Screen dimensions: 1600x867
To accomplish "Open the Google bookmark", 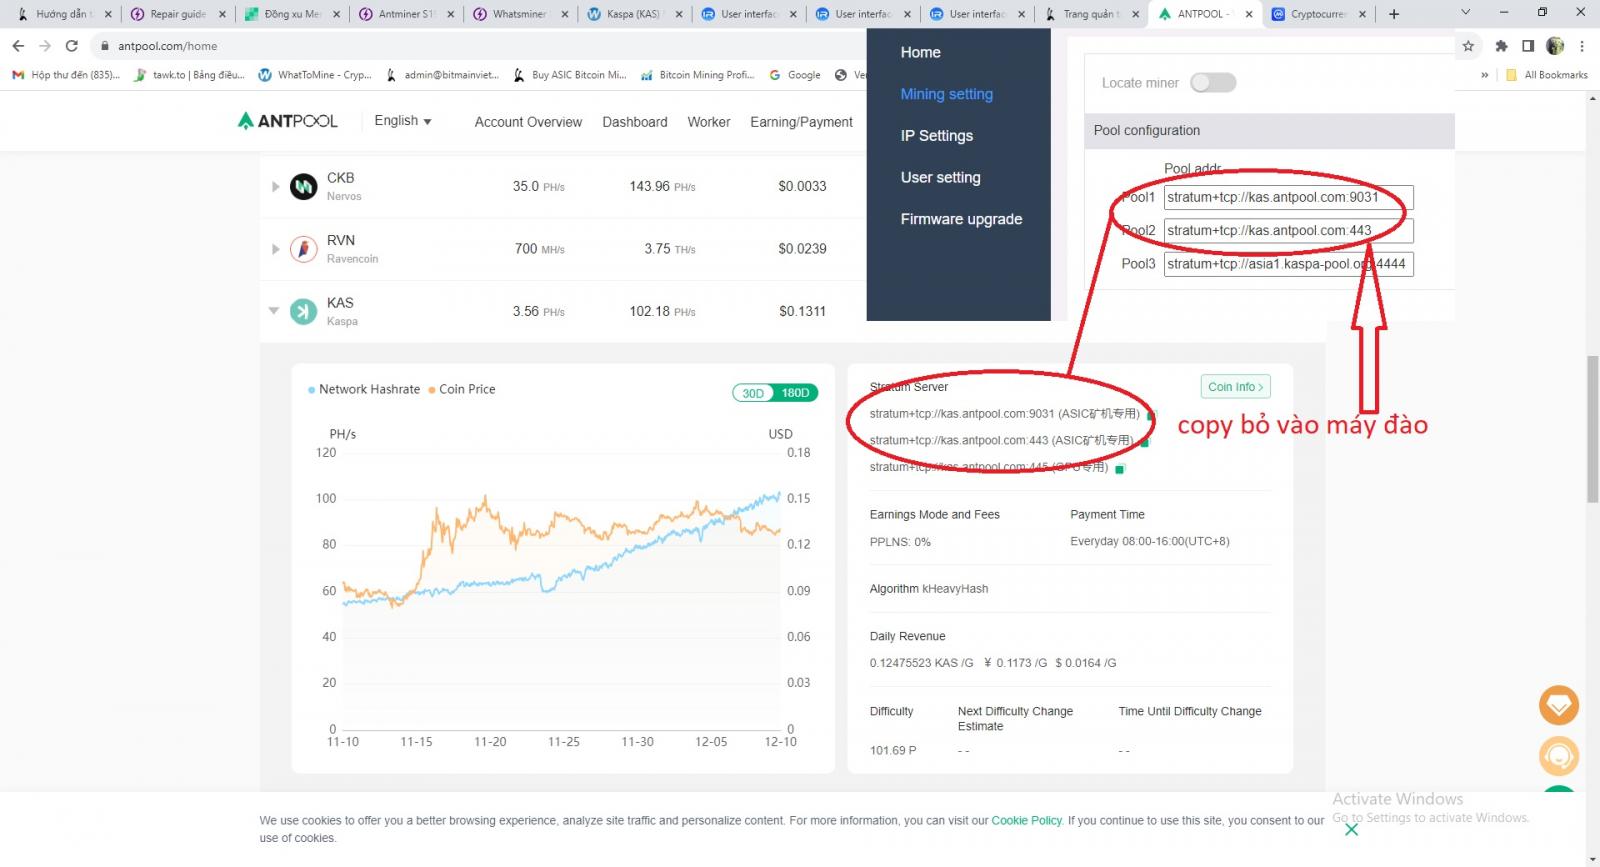I will tap(795, 75).
